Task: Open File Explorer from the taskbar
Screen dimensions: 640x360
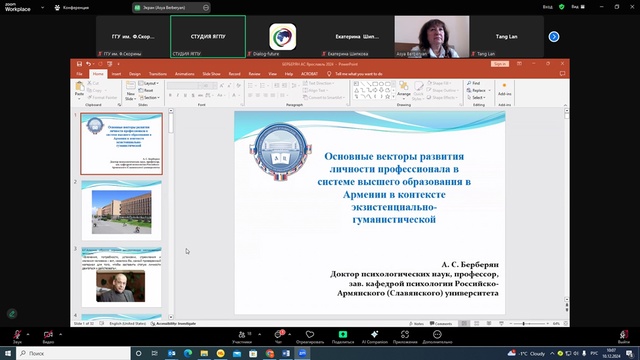Action: pos(204,353)
